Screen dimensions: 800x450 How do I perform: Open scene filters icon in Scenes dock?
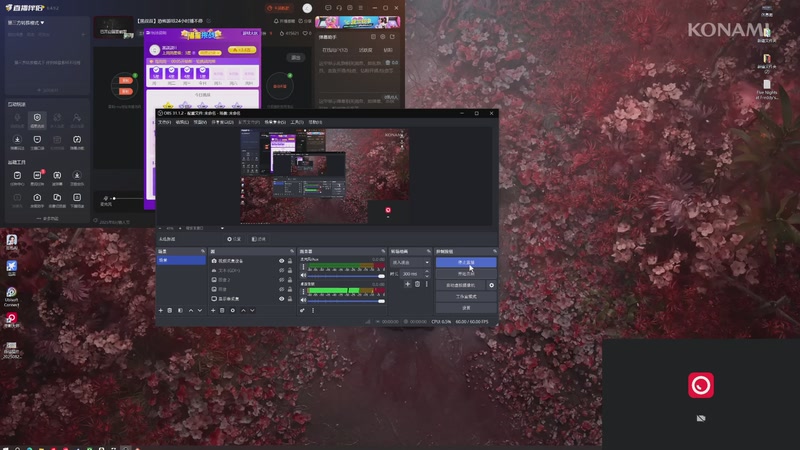click(x=180, y=310)
